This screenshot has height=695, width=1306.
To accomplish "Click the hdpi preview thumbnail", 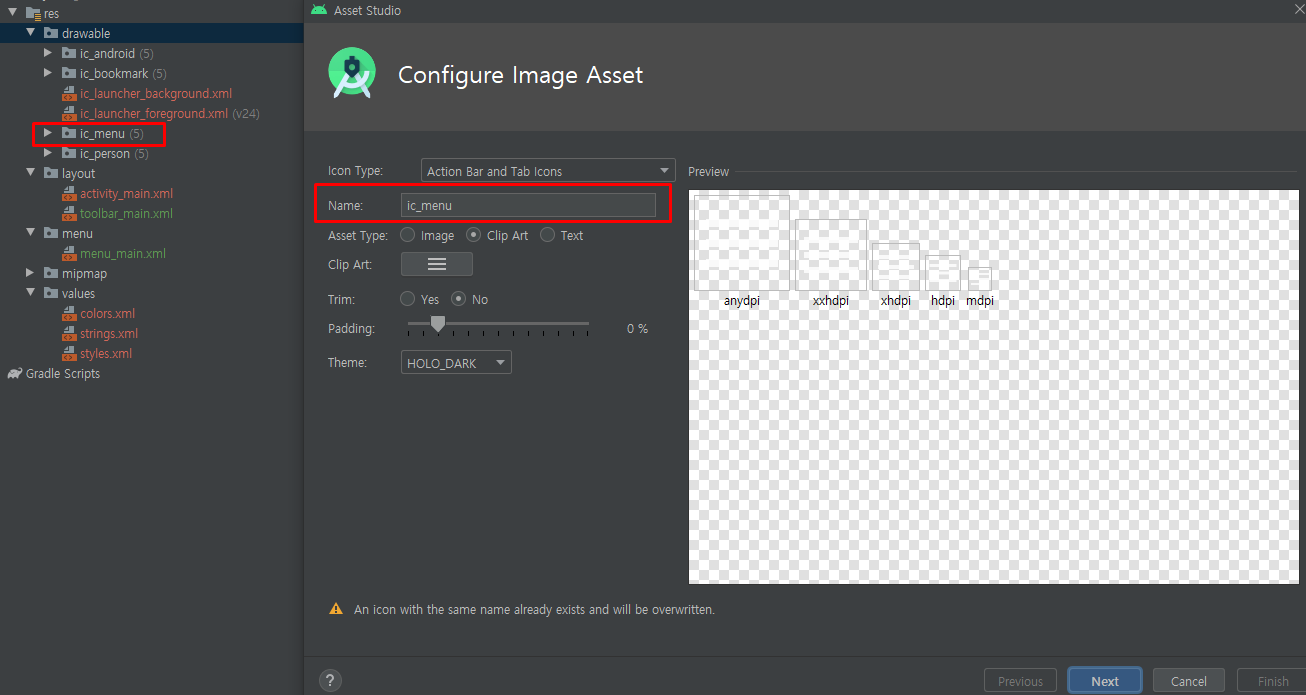I will point(943,273).
